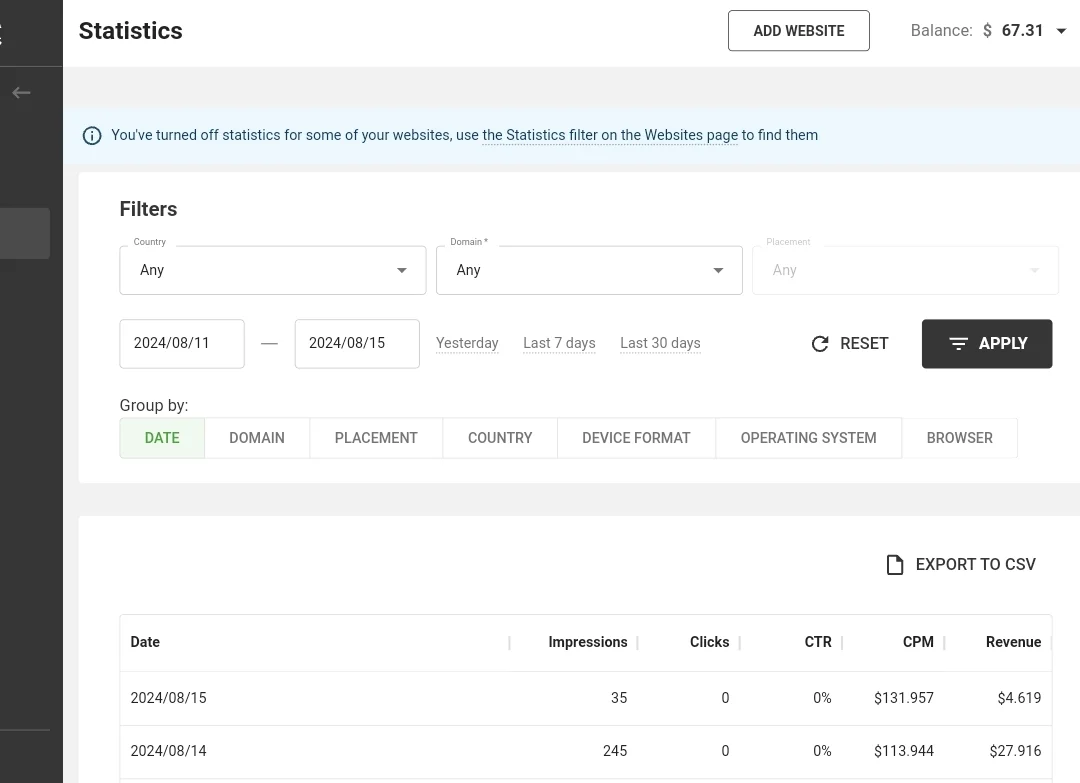Select the Yesterday date shortcut
This screenshot has height=783, width=1080.
[467, 343]
